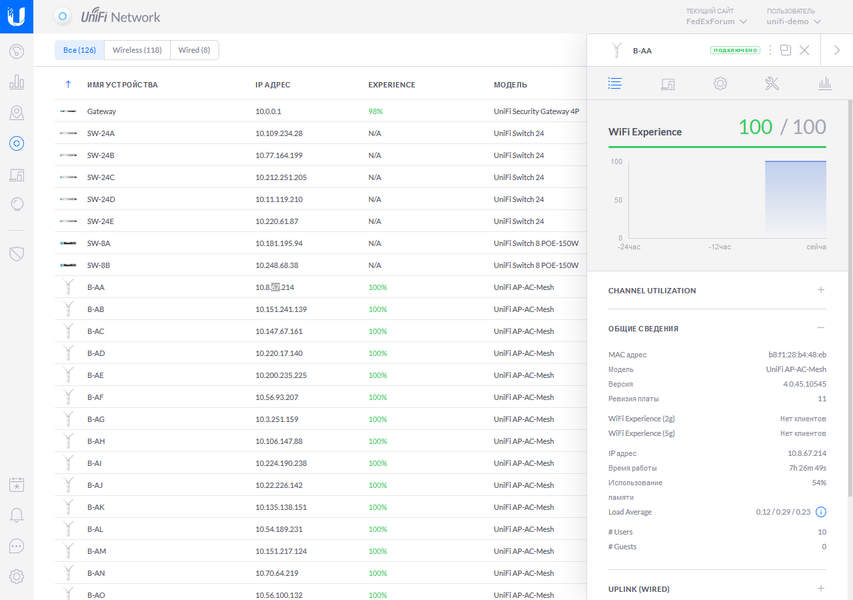Screen dimensions: 853x600
Task: Select the Gateway device row
Action: 320,111
